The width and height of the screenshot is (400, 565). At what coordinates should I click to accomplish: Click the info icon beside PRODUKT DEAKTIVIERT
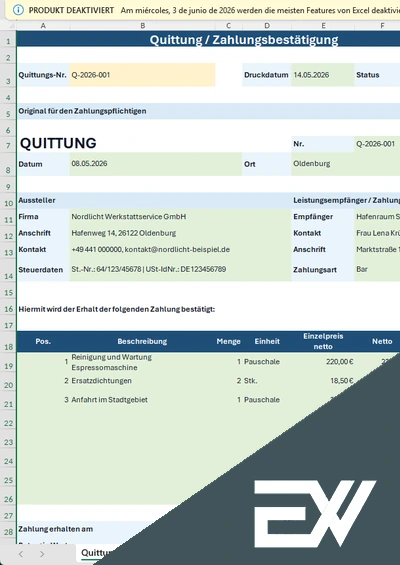(x=18, y=10)
